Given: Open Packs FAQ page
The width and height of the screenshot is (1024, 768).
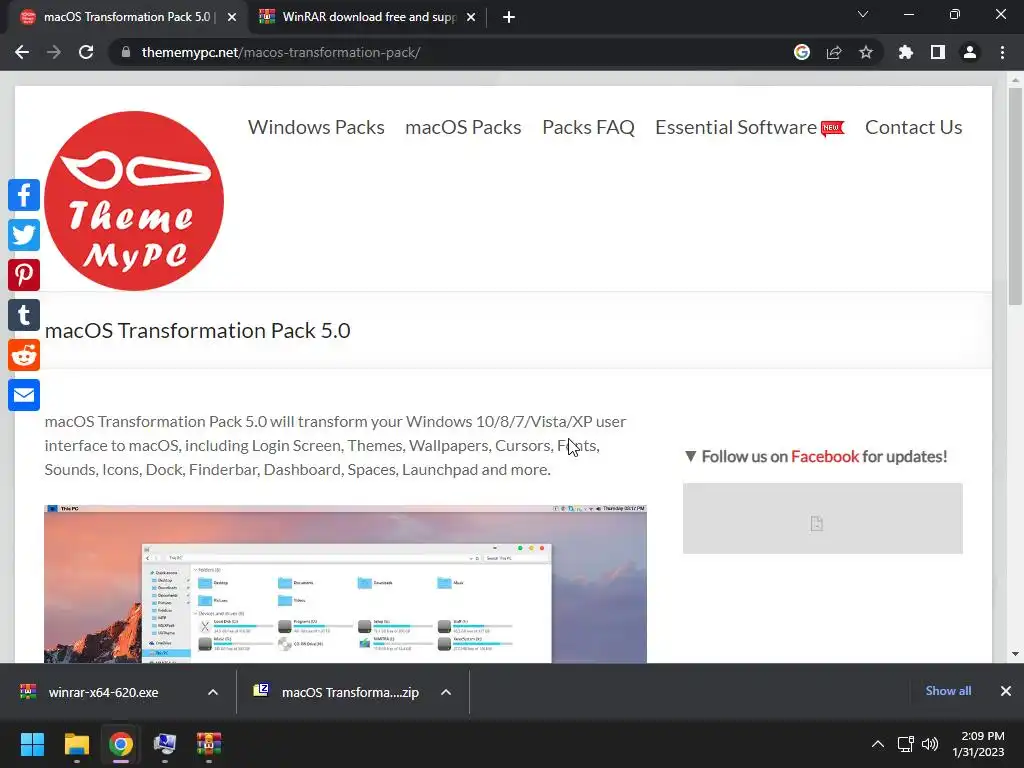Looking at the screenshot, I should pyautogui.click(x=588, y=127).
